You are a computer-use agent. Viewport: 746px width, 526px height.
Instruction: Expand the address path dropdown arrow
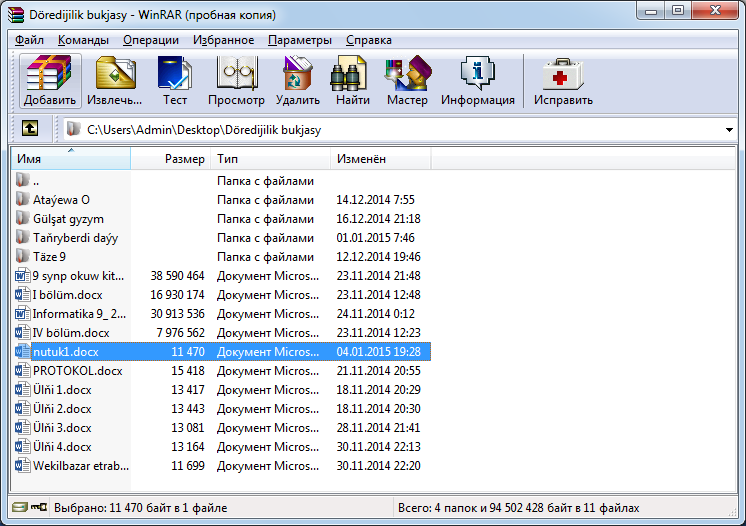point(729,130)
